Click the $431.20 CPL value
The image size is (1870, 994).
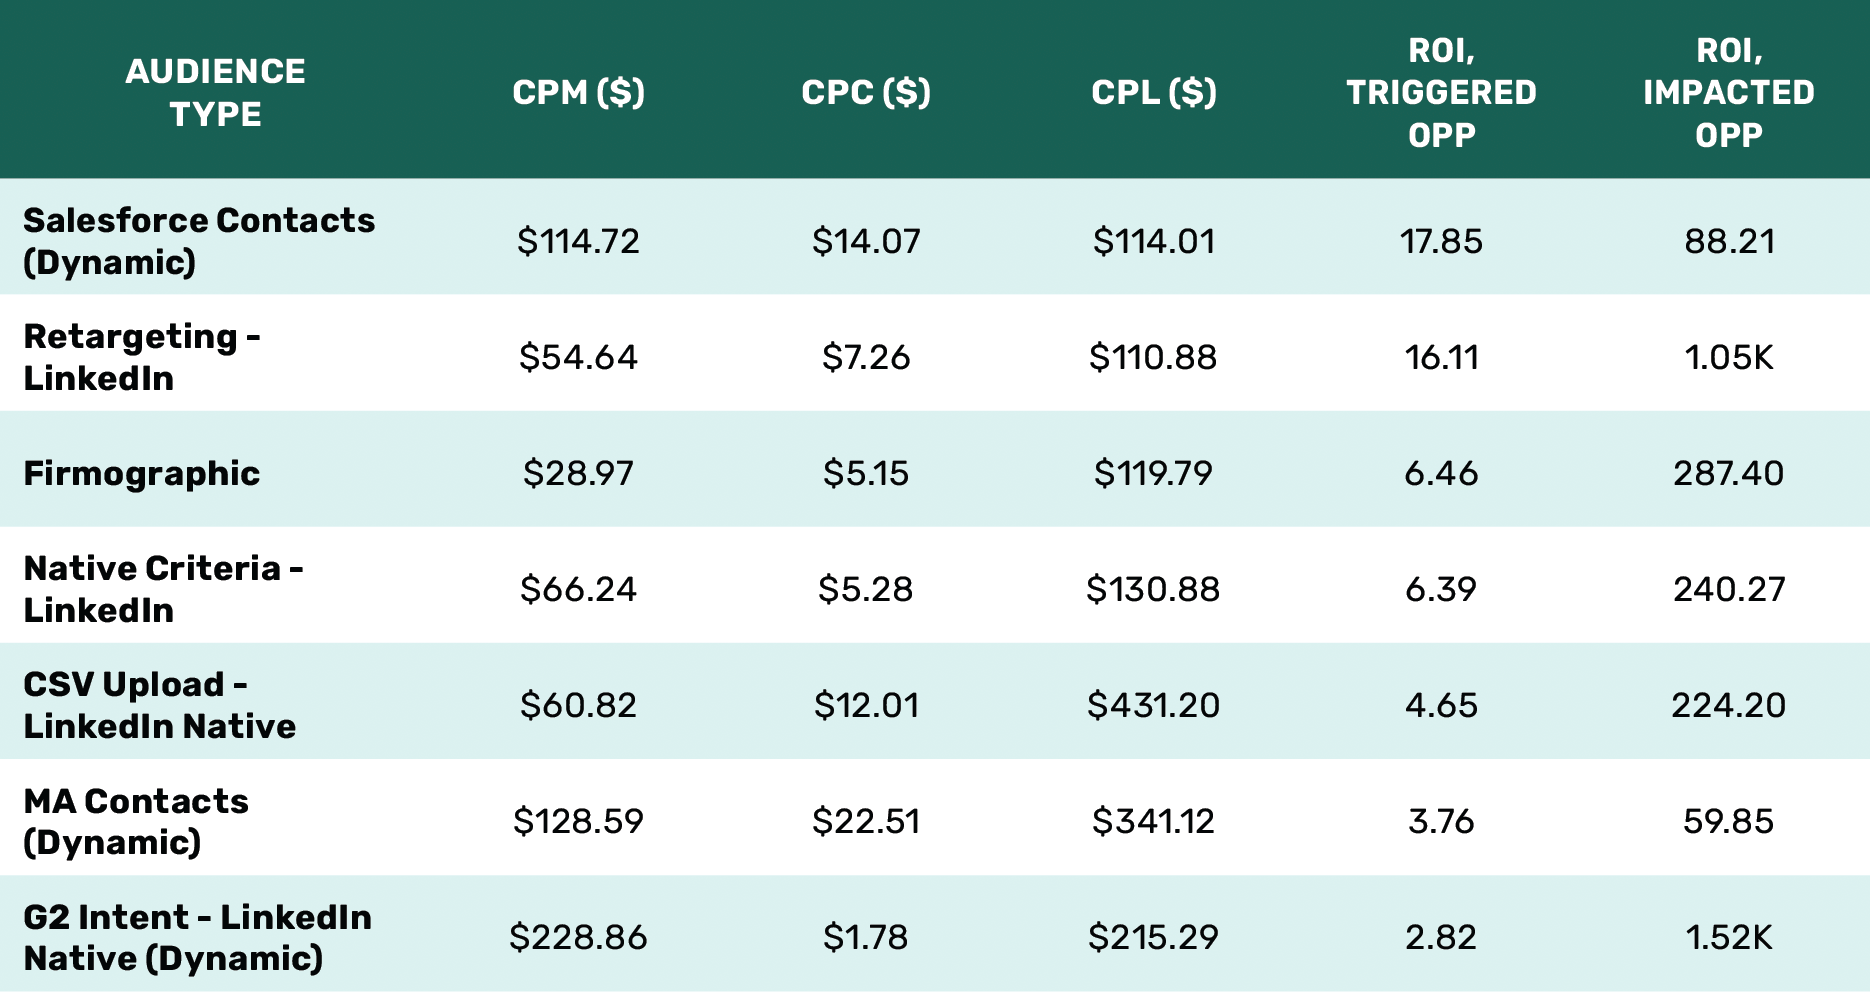pyautogui.click(x=1154, y=705)
